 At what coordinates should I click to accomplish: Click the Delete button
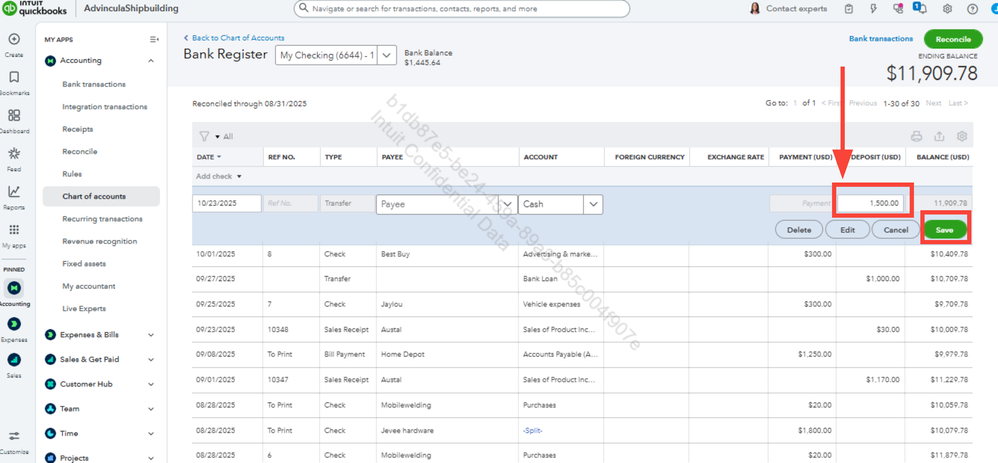coord(799,230)
